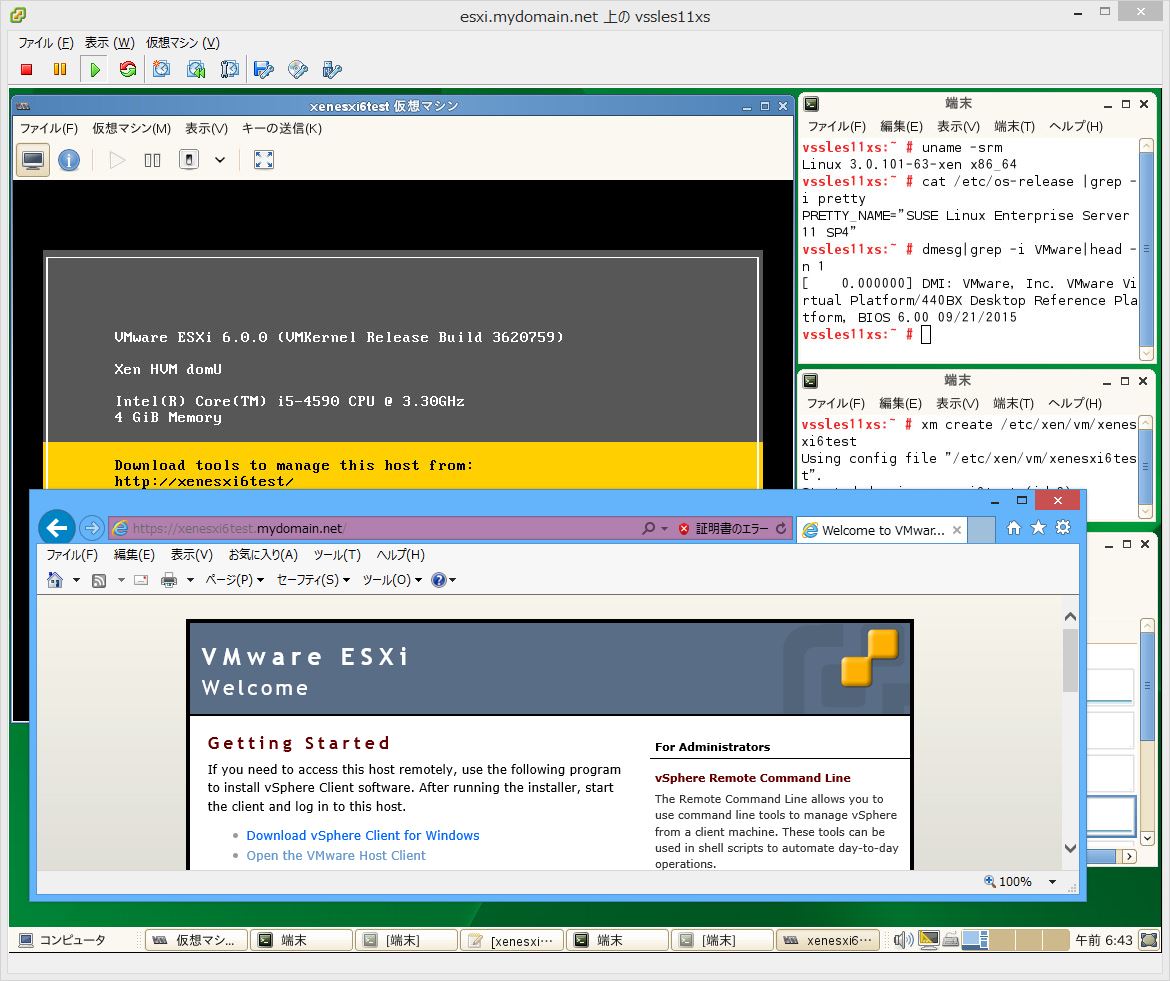
Task: Open ファイル(F) menu in the vSphere console window
Action: pyautogui.click(x=46, y=43)
